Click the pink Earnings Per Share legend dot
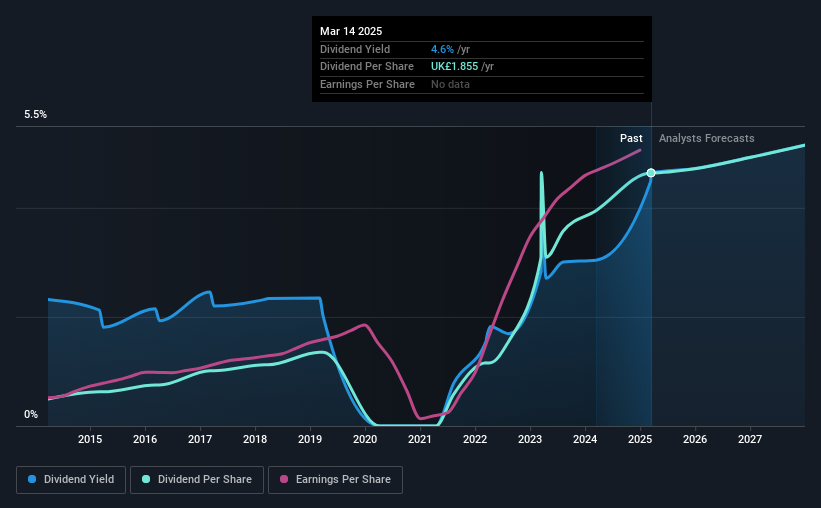821x508 pixels. (x=284, y=479)
